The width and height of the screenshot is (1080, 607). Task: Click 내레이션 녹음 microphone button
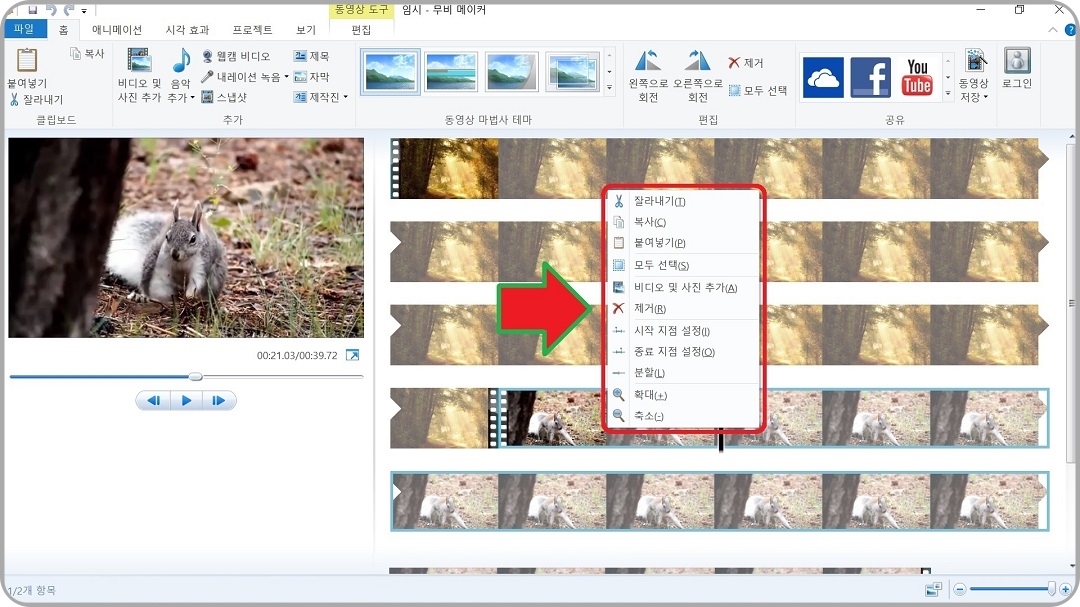[x=241, y=77]
